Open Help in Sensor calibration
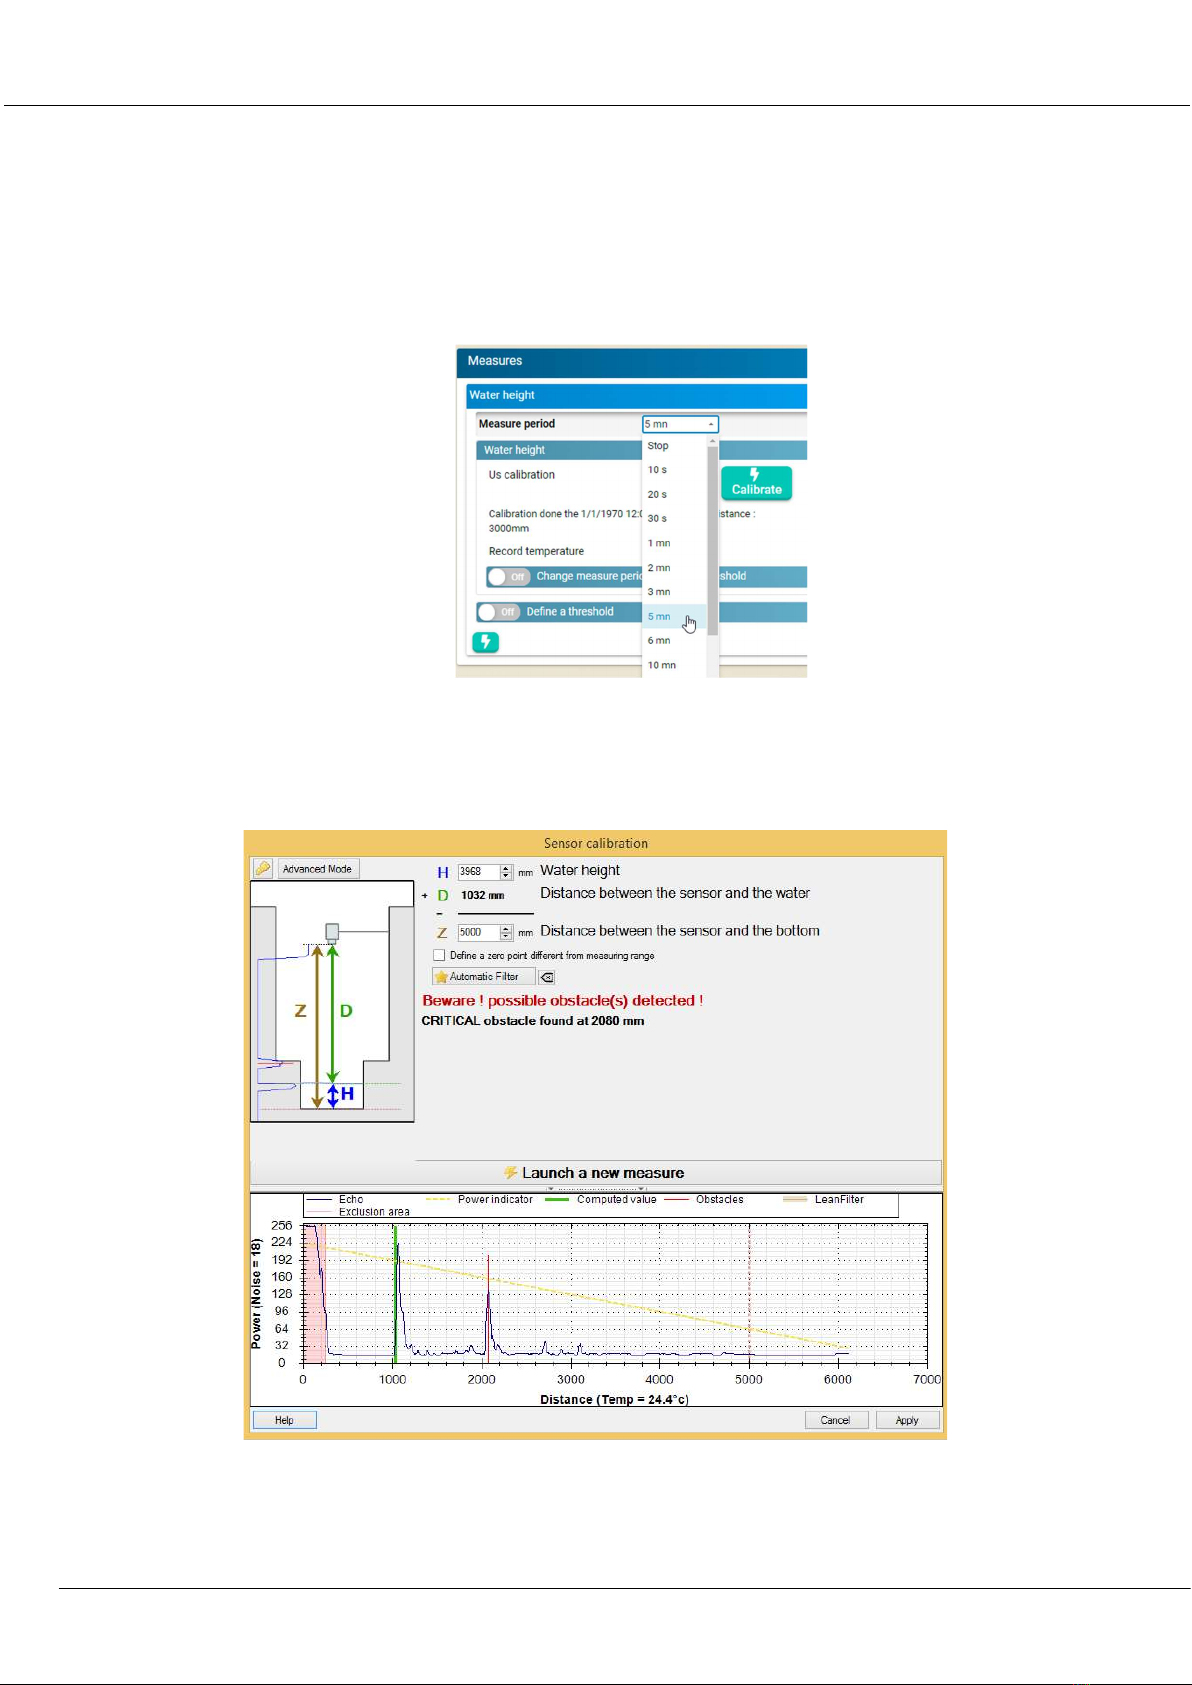Image resolution: width=1192 pixels, height=1685 pixels. pyautogui.click(x=284, y=1420)
